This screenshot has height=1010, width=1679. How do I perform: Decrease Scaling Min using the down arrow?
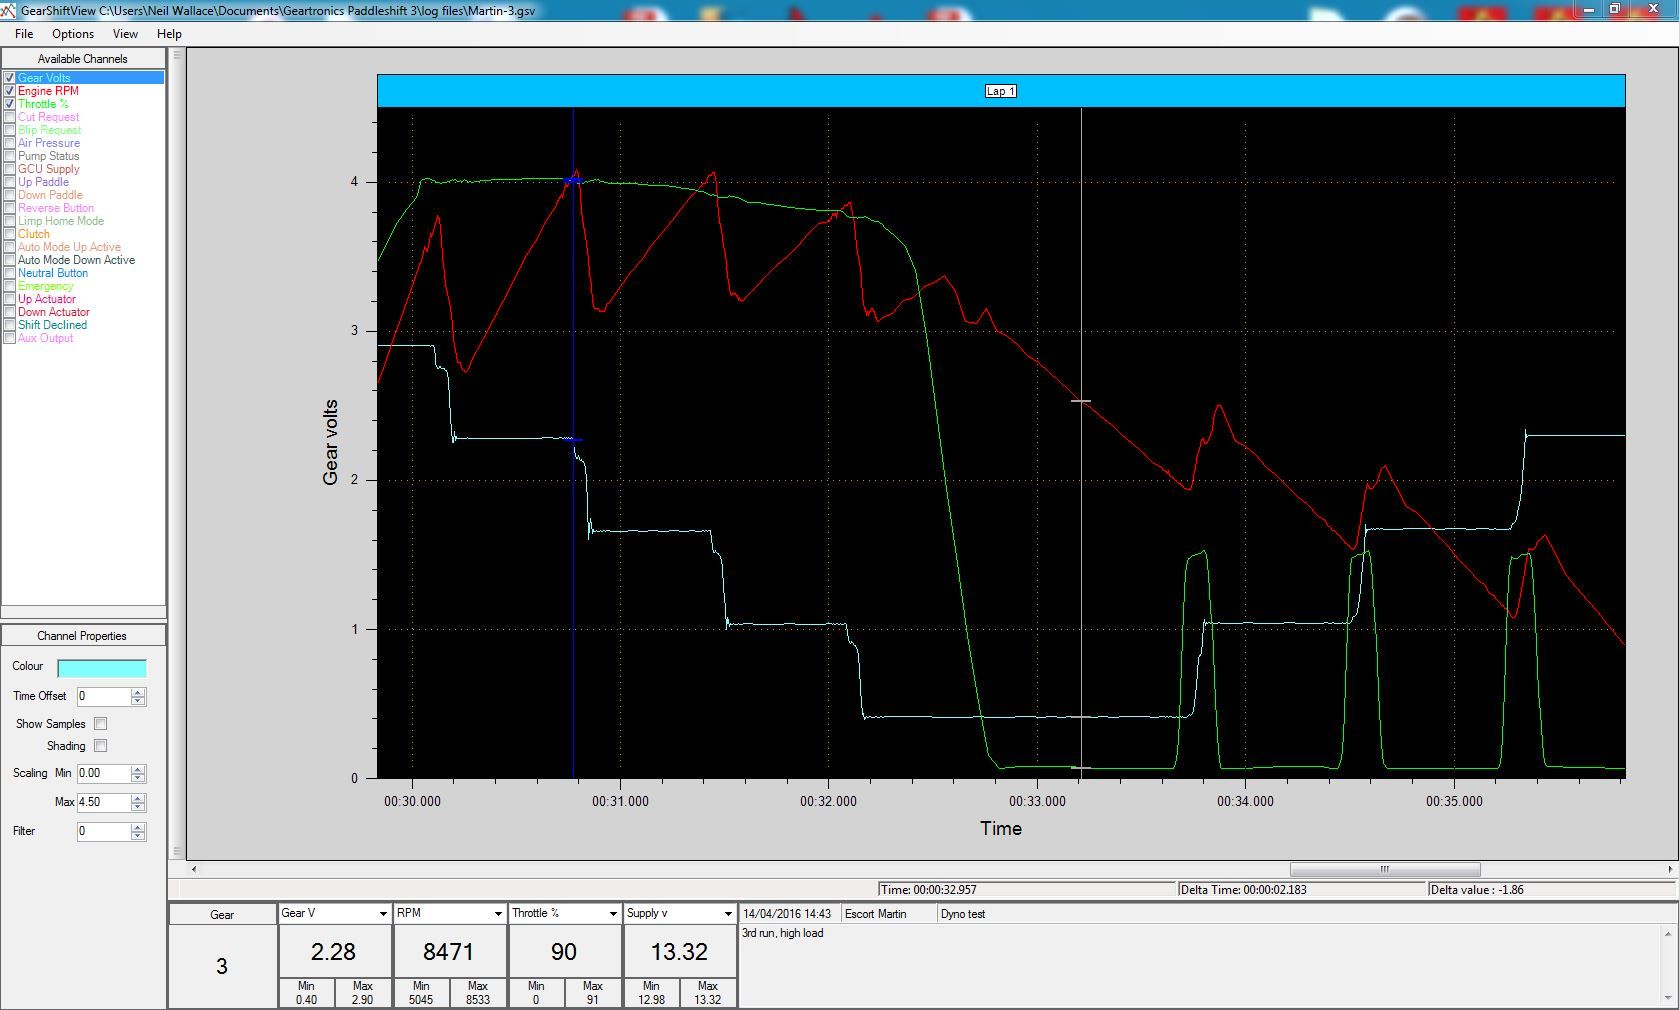[138, 778]
